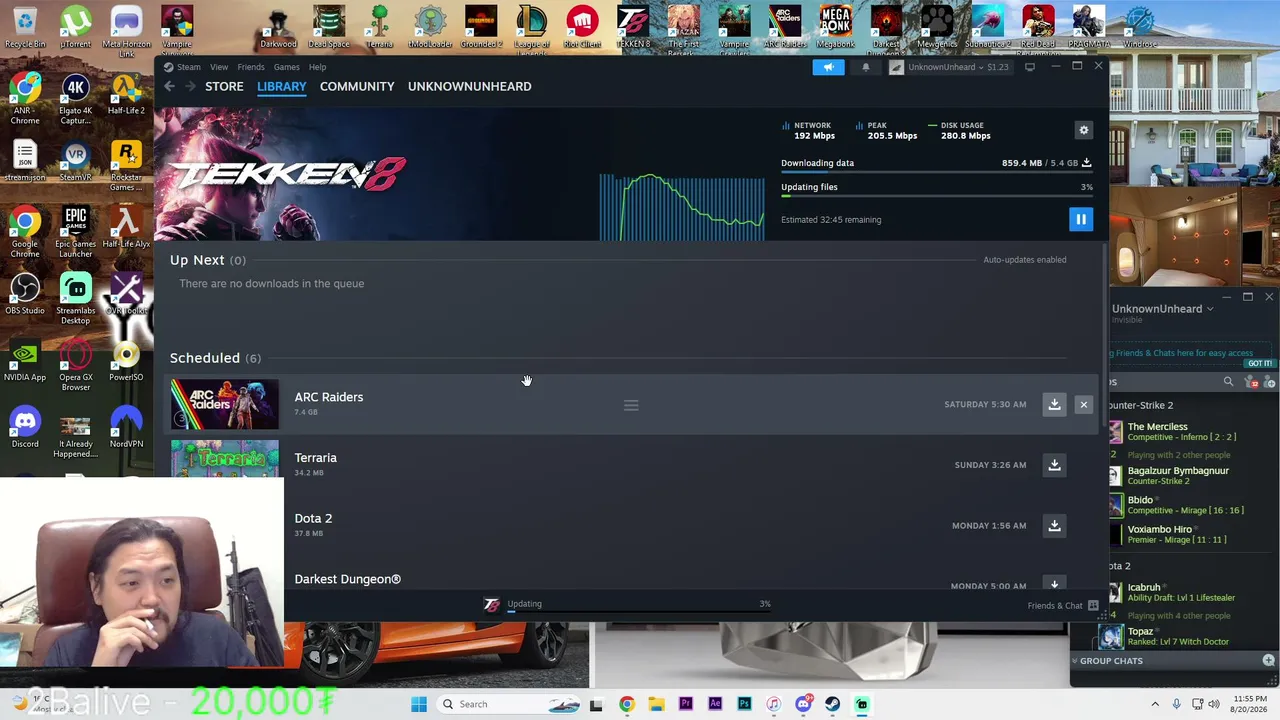Screen dimensions: 1280x720
Task: Switch to the Library tab
Action: click(x=282, y=86)
